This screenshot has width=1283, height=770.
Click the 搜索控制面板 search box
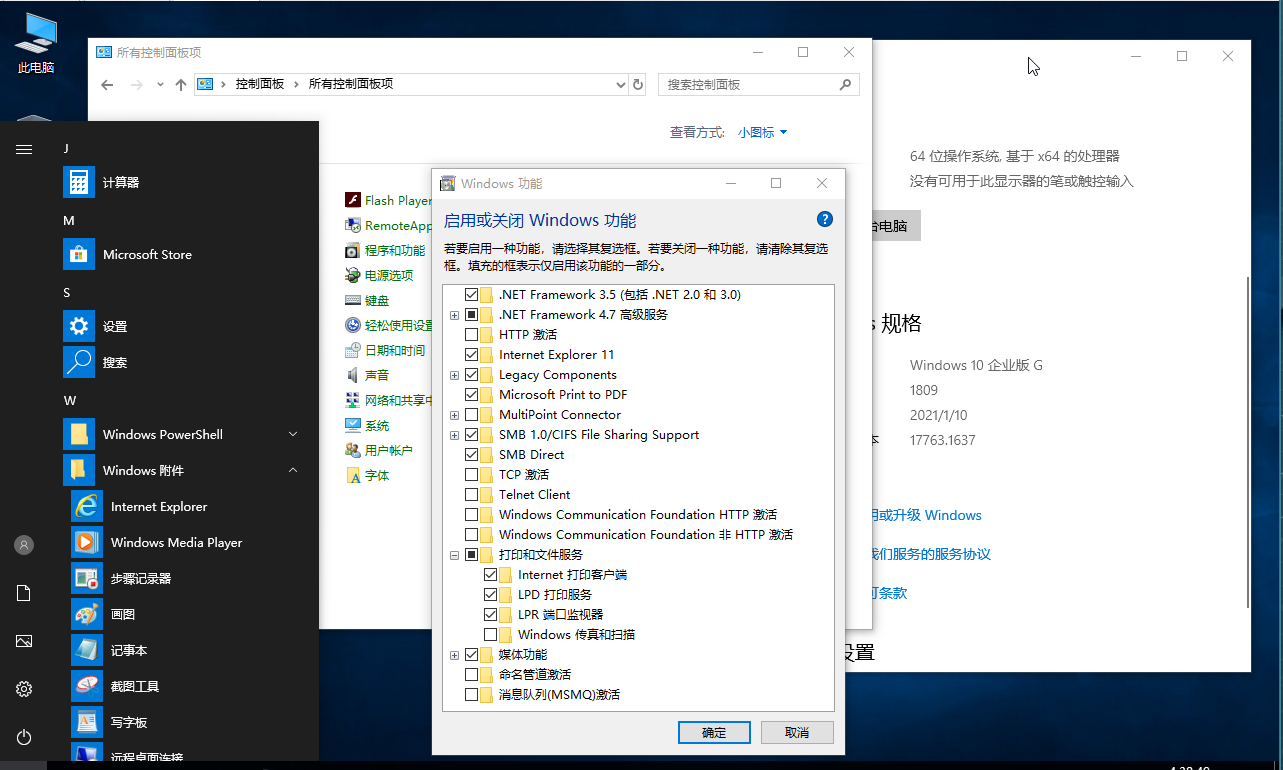(x=758, y=85)
